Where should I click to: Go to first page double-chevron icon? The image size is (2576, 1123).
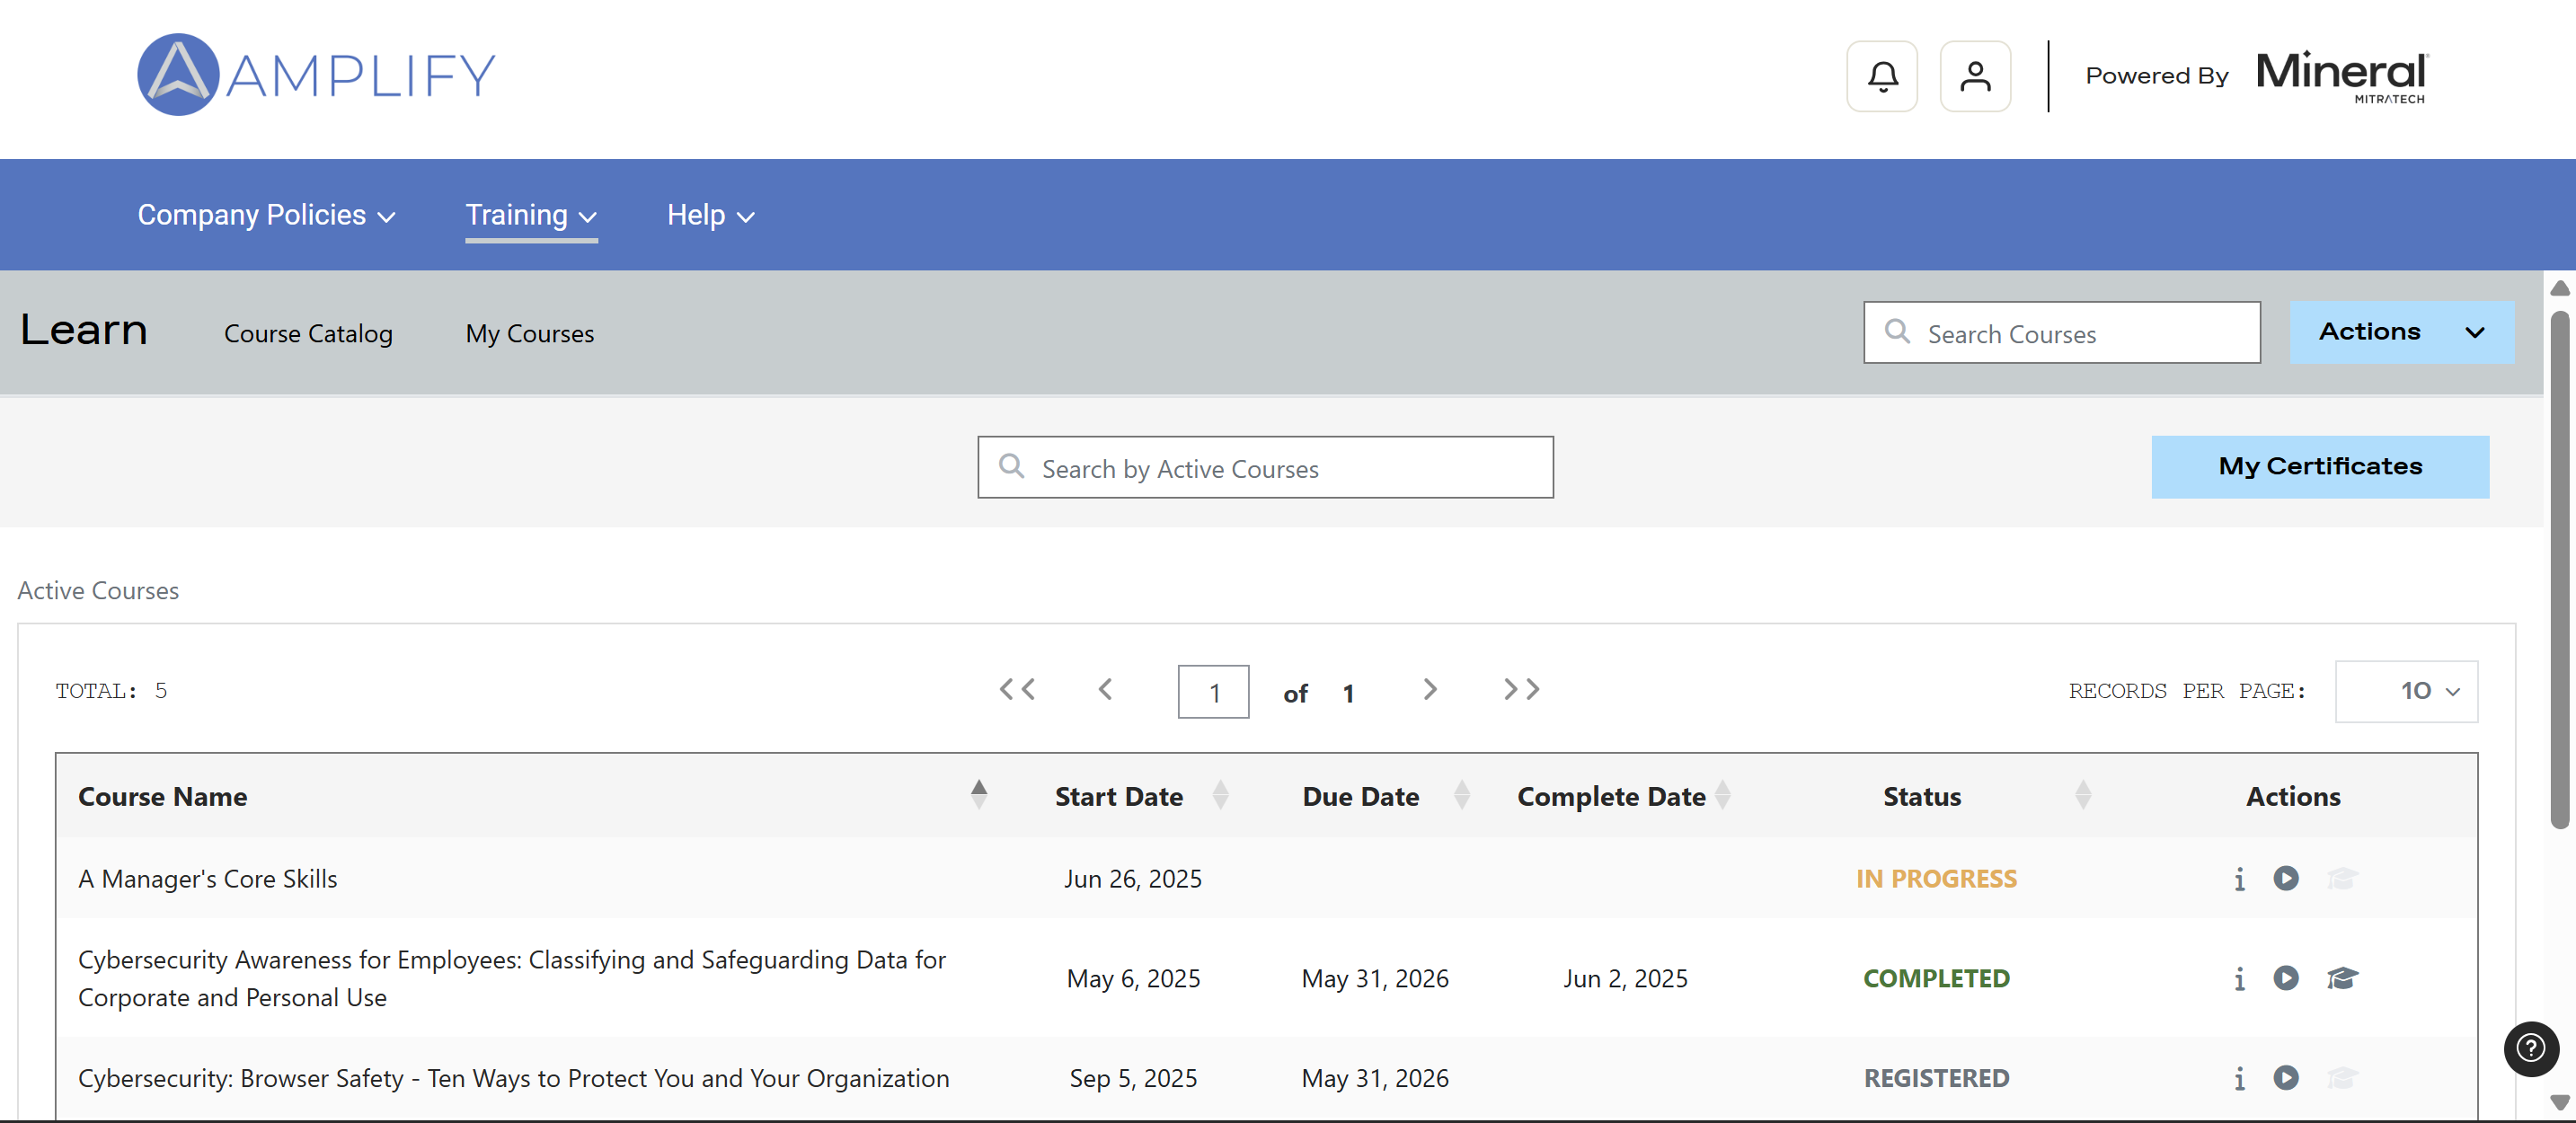click(1017, 689)
